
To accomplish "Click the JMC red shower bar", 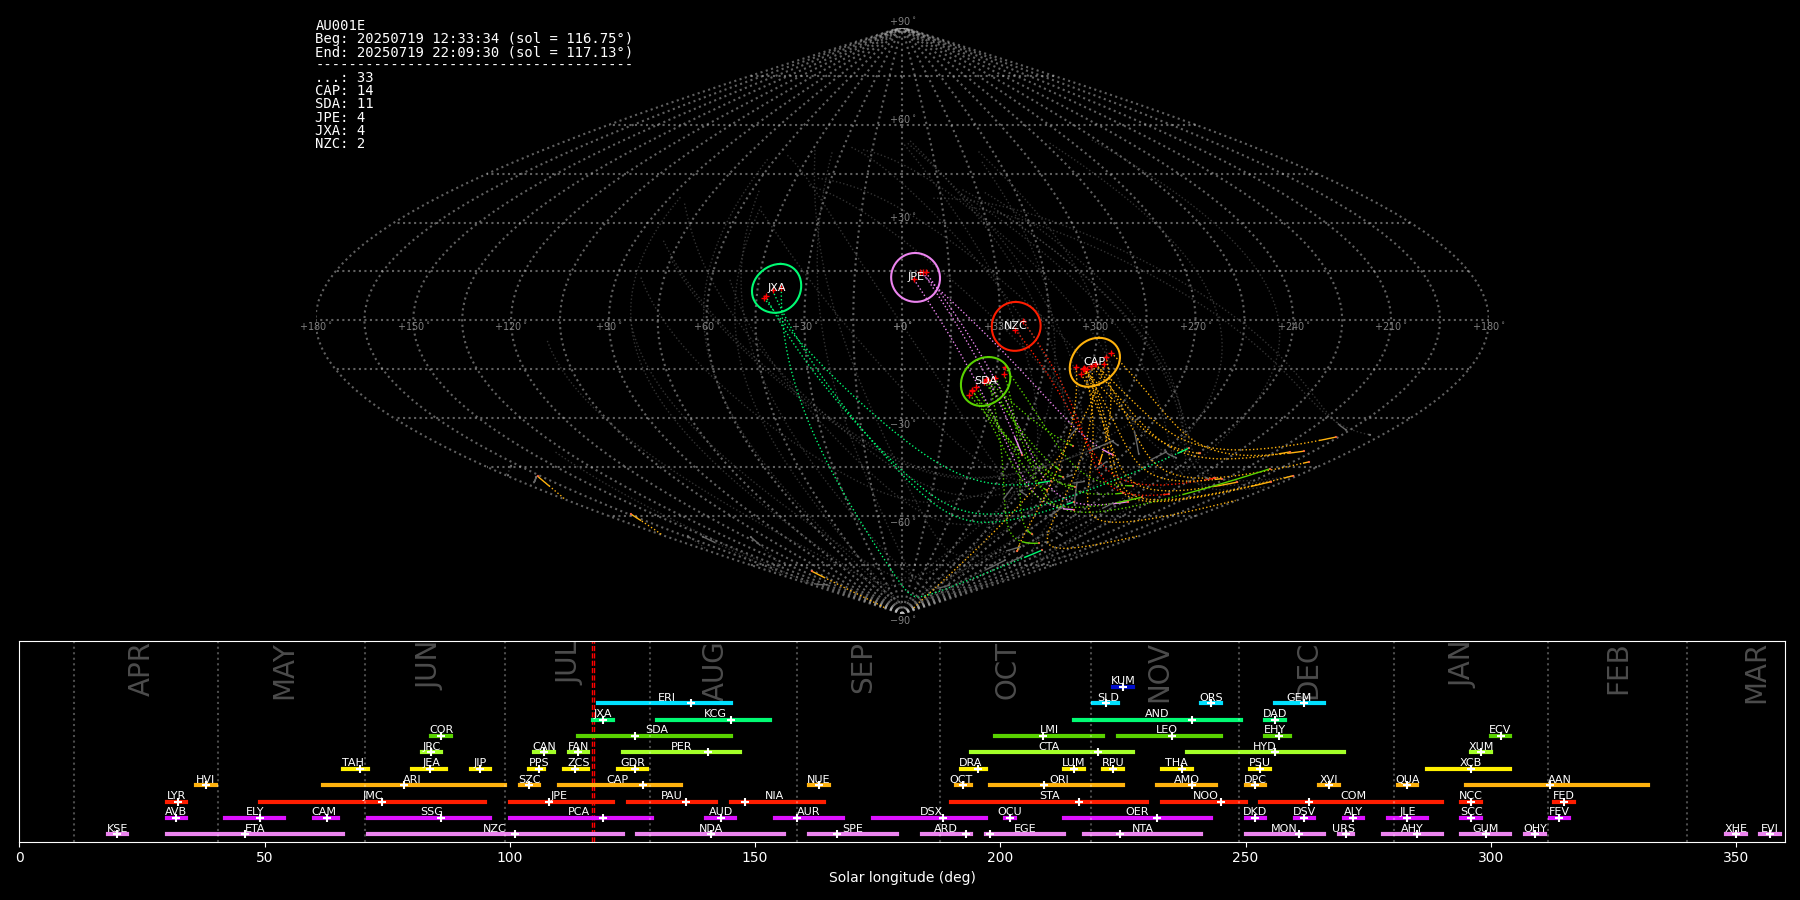I will 373,802.
